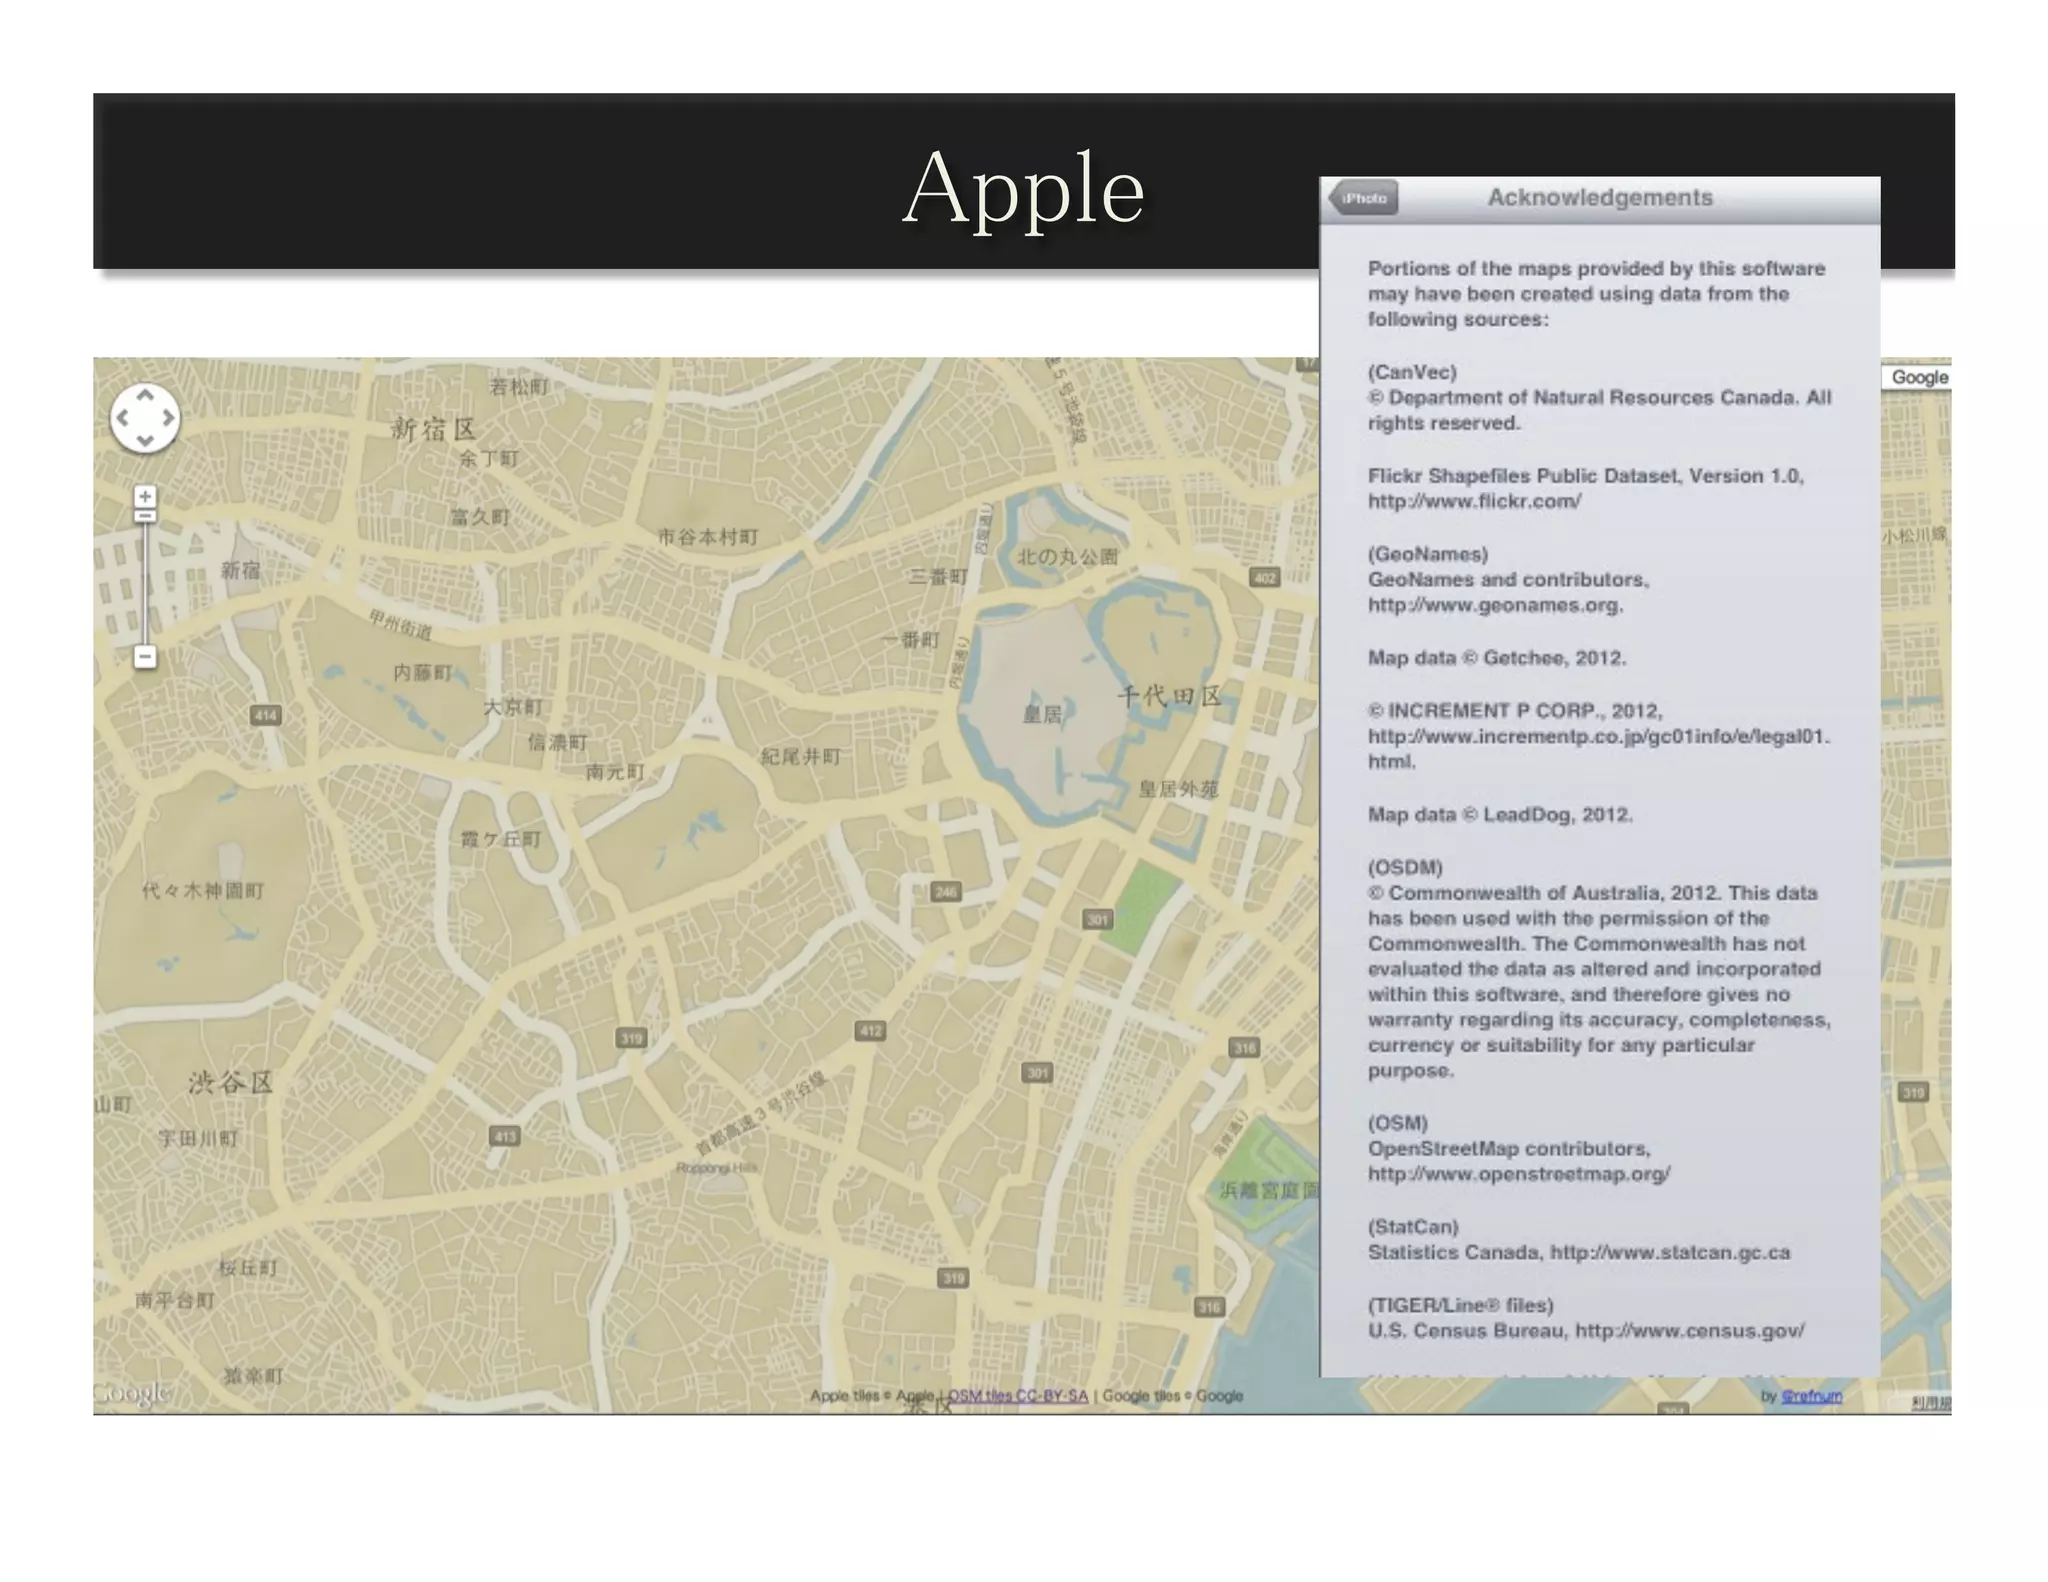This screenshot has width=2048, height=1582.
Task: Click the 千代田区 ward label
Action: 1169,696
